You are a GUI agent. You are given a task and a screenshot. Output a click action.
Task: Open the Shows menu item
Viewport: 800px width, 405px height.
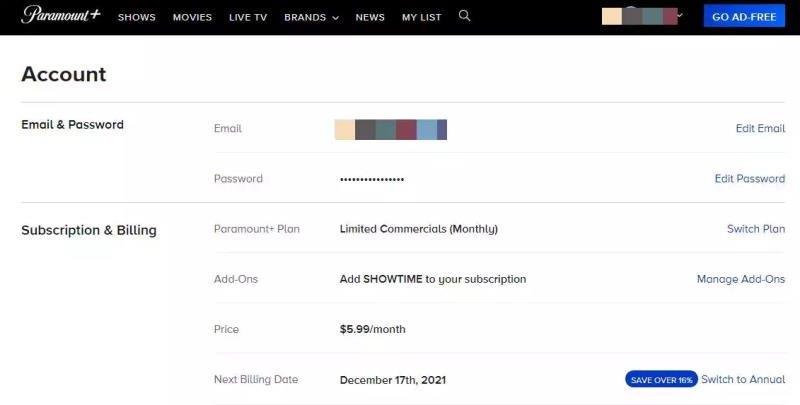point(136,18)
